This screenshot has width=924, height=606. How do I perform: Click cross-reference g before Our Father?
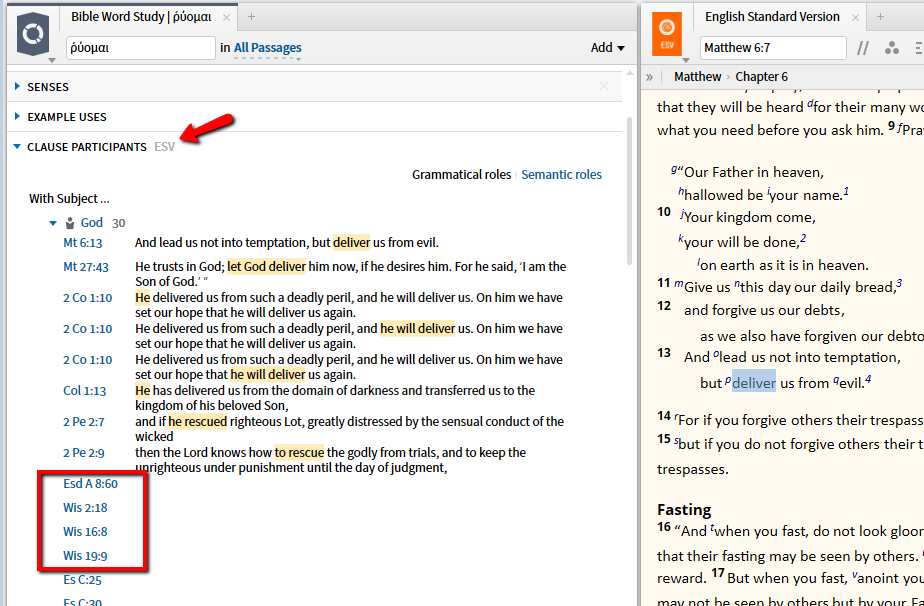point(674,169)
